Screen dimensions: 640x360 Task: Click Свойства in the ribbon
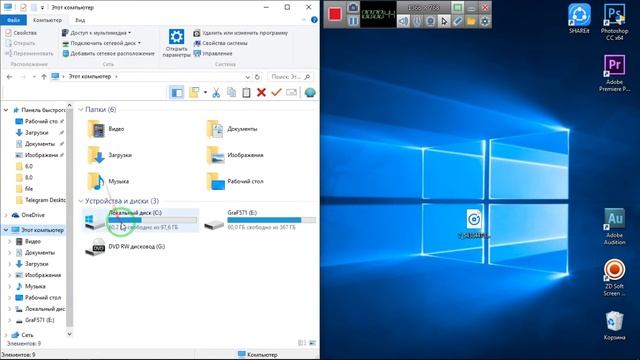point(21,33)
